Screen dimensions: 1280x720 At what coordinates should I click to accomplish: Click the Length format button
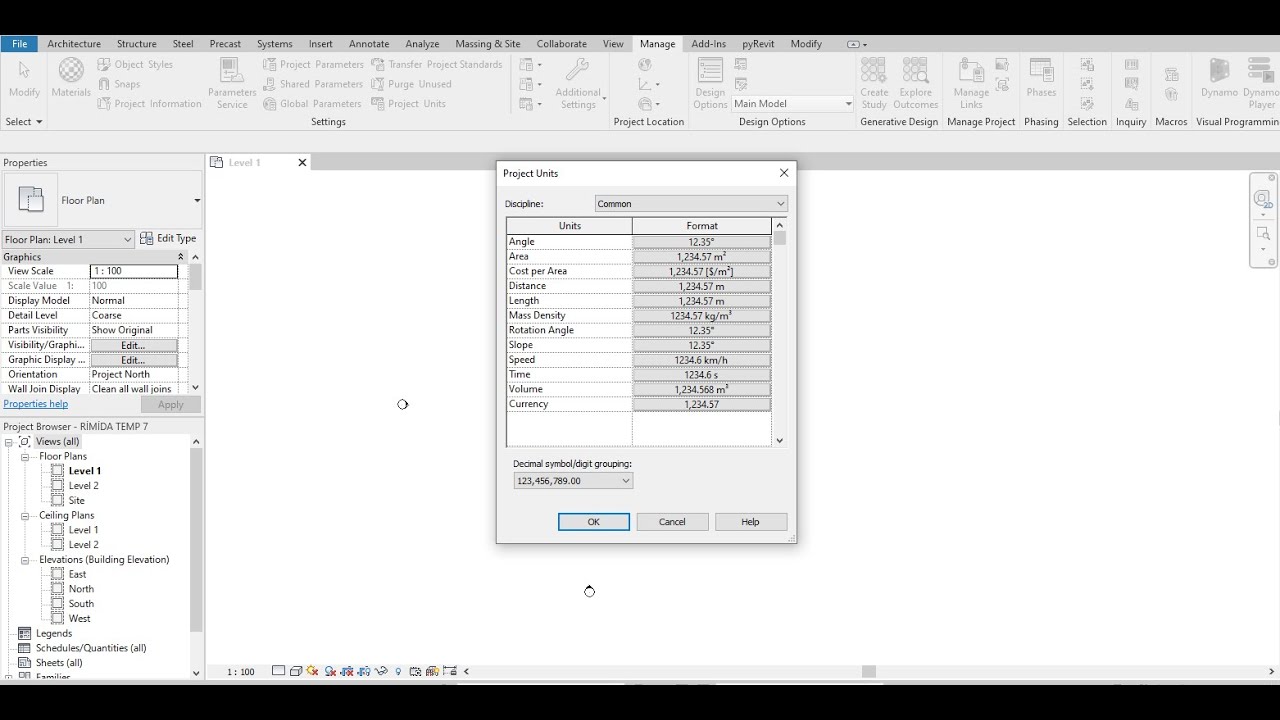pos(702,301)
